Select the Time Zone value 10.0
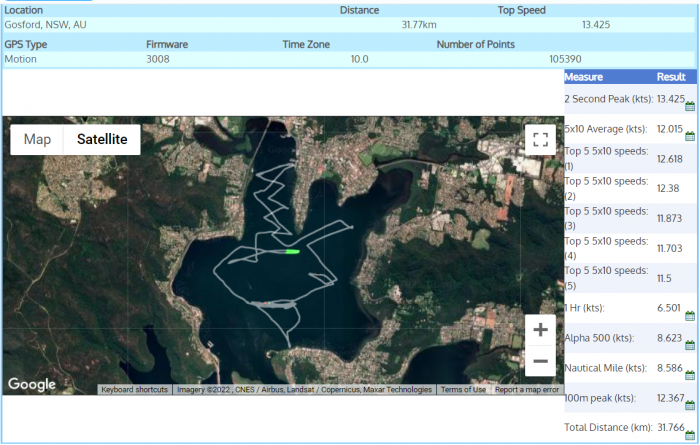This screenshot has width=700, height=445. click(359, 59)
